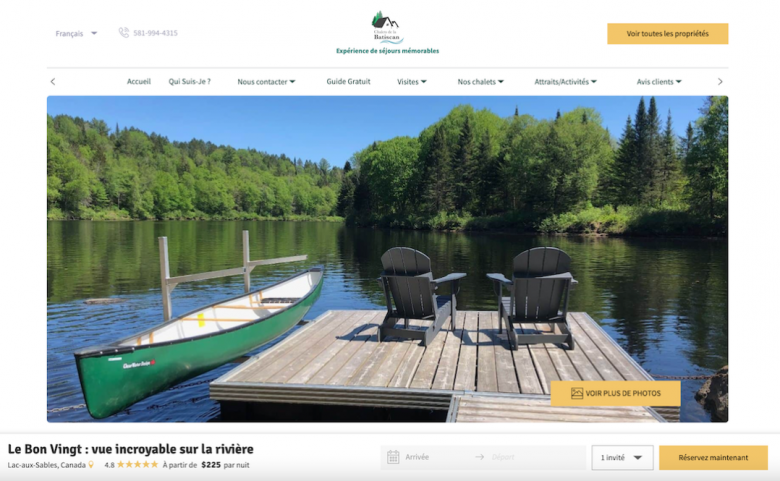Expand the Attraits/Activités menu
780x481 pixels.
coord(565,82)
